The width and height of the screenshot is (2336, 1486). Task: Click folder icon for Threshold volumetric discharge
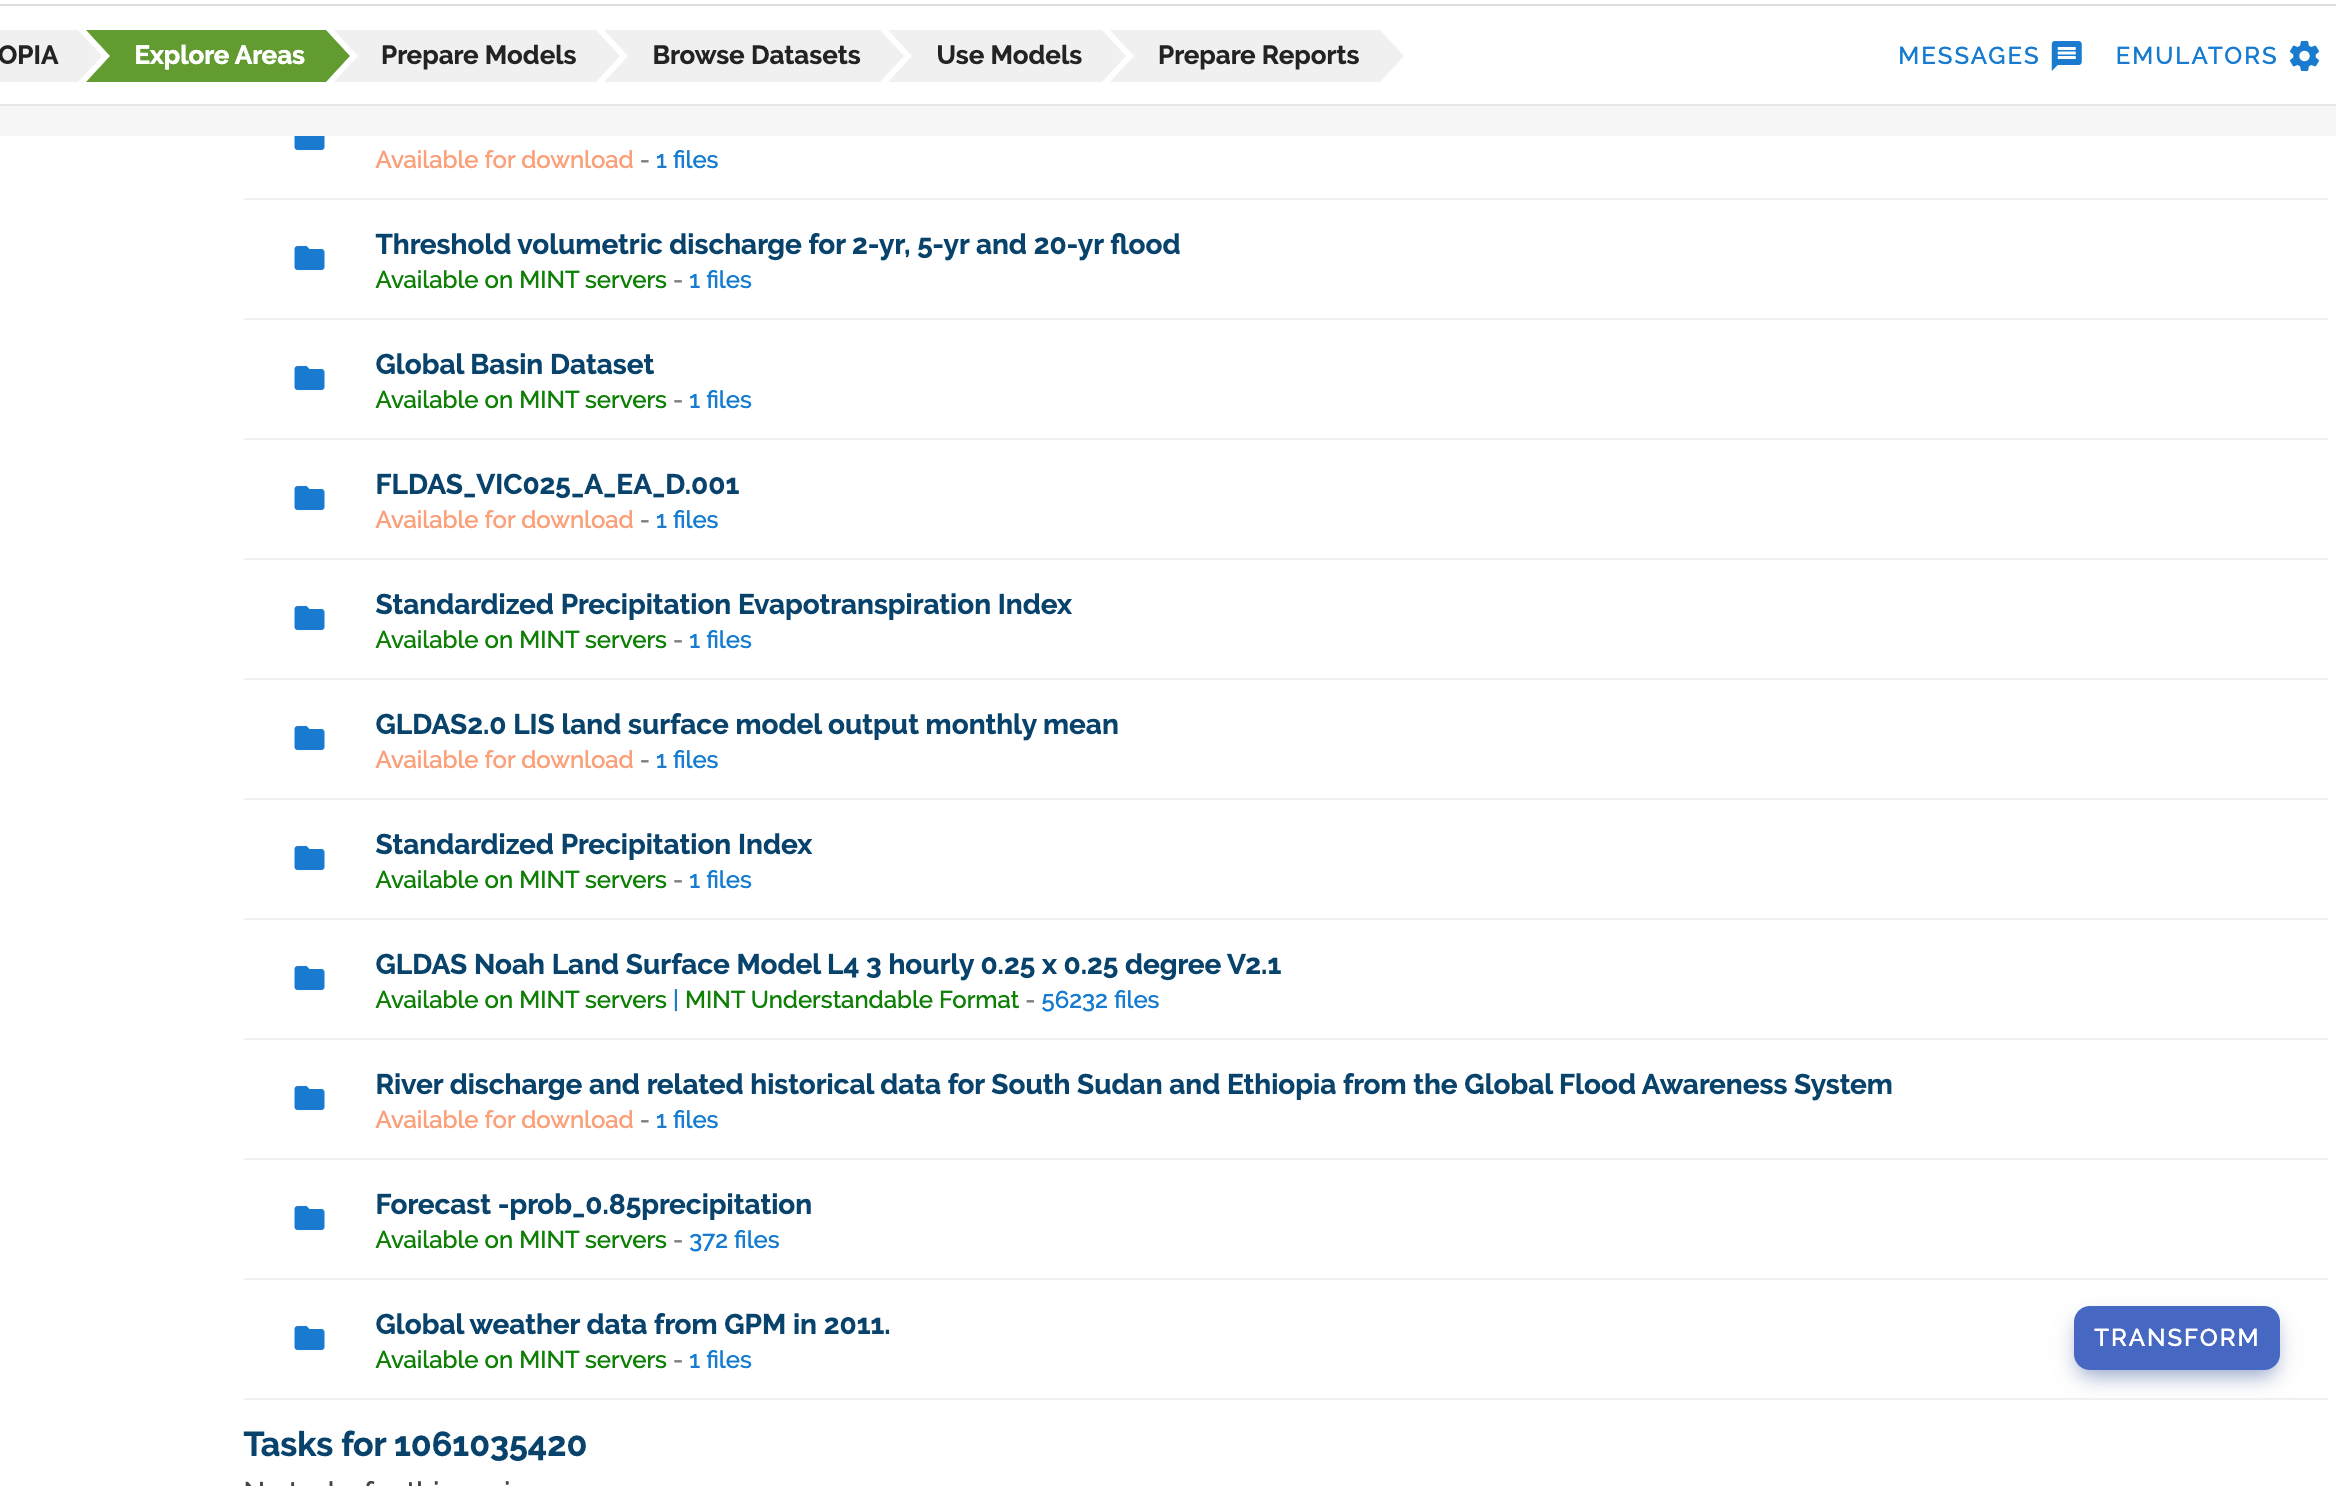coord(309,258)
